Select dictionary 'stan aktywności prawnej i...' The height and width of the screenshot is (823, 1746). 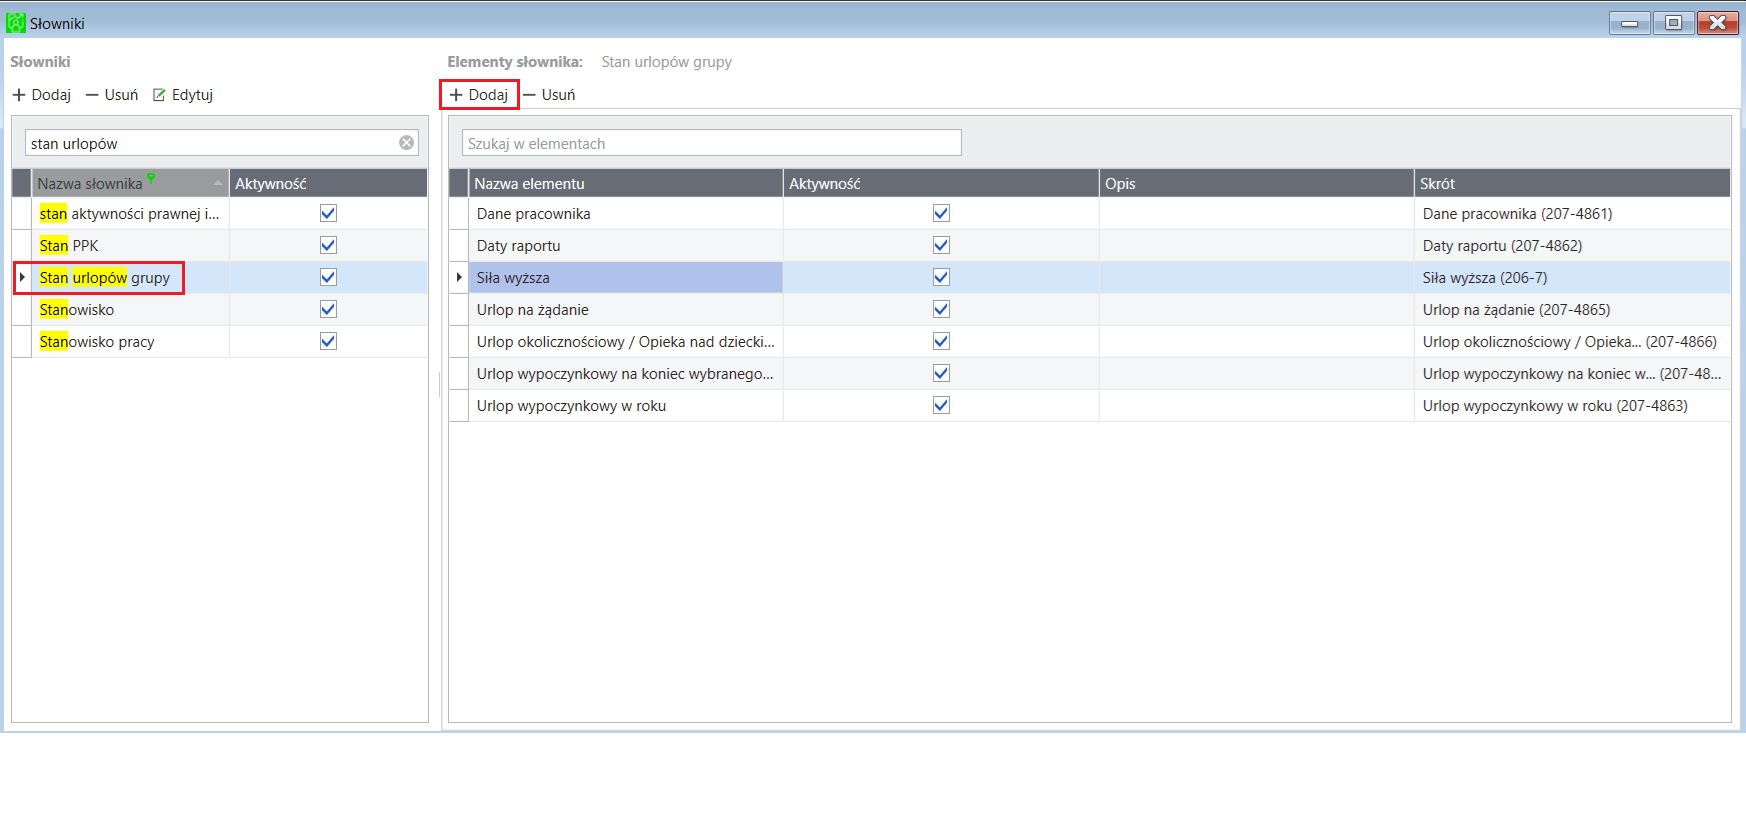click(129, 214)
